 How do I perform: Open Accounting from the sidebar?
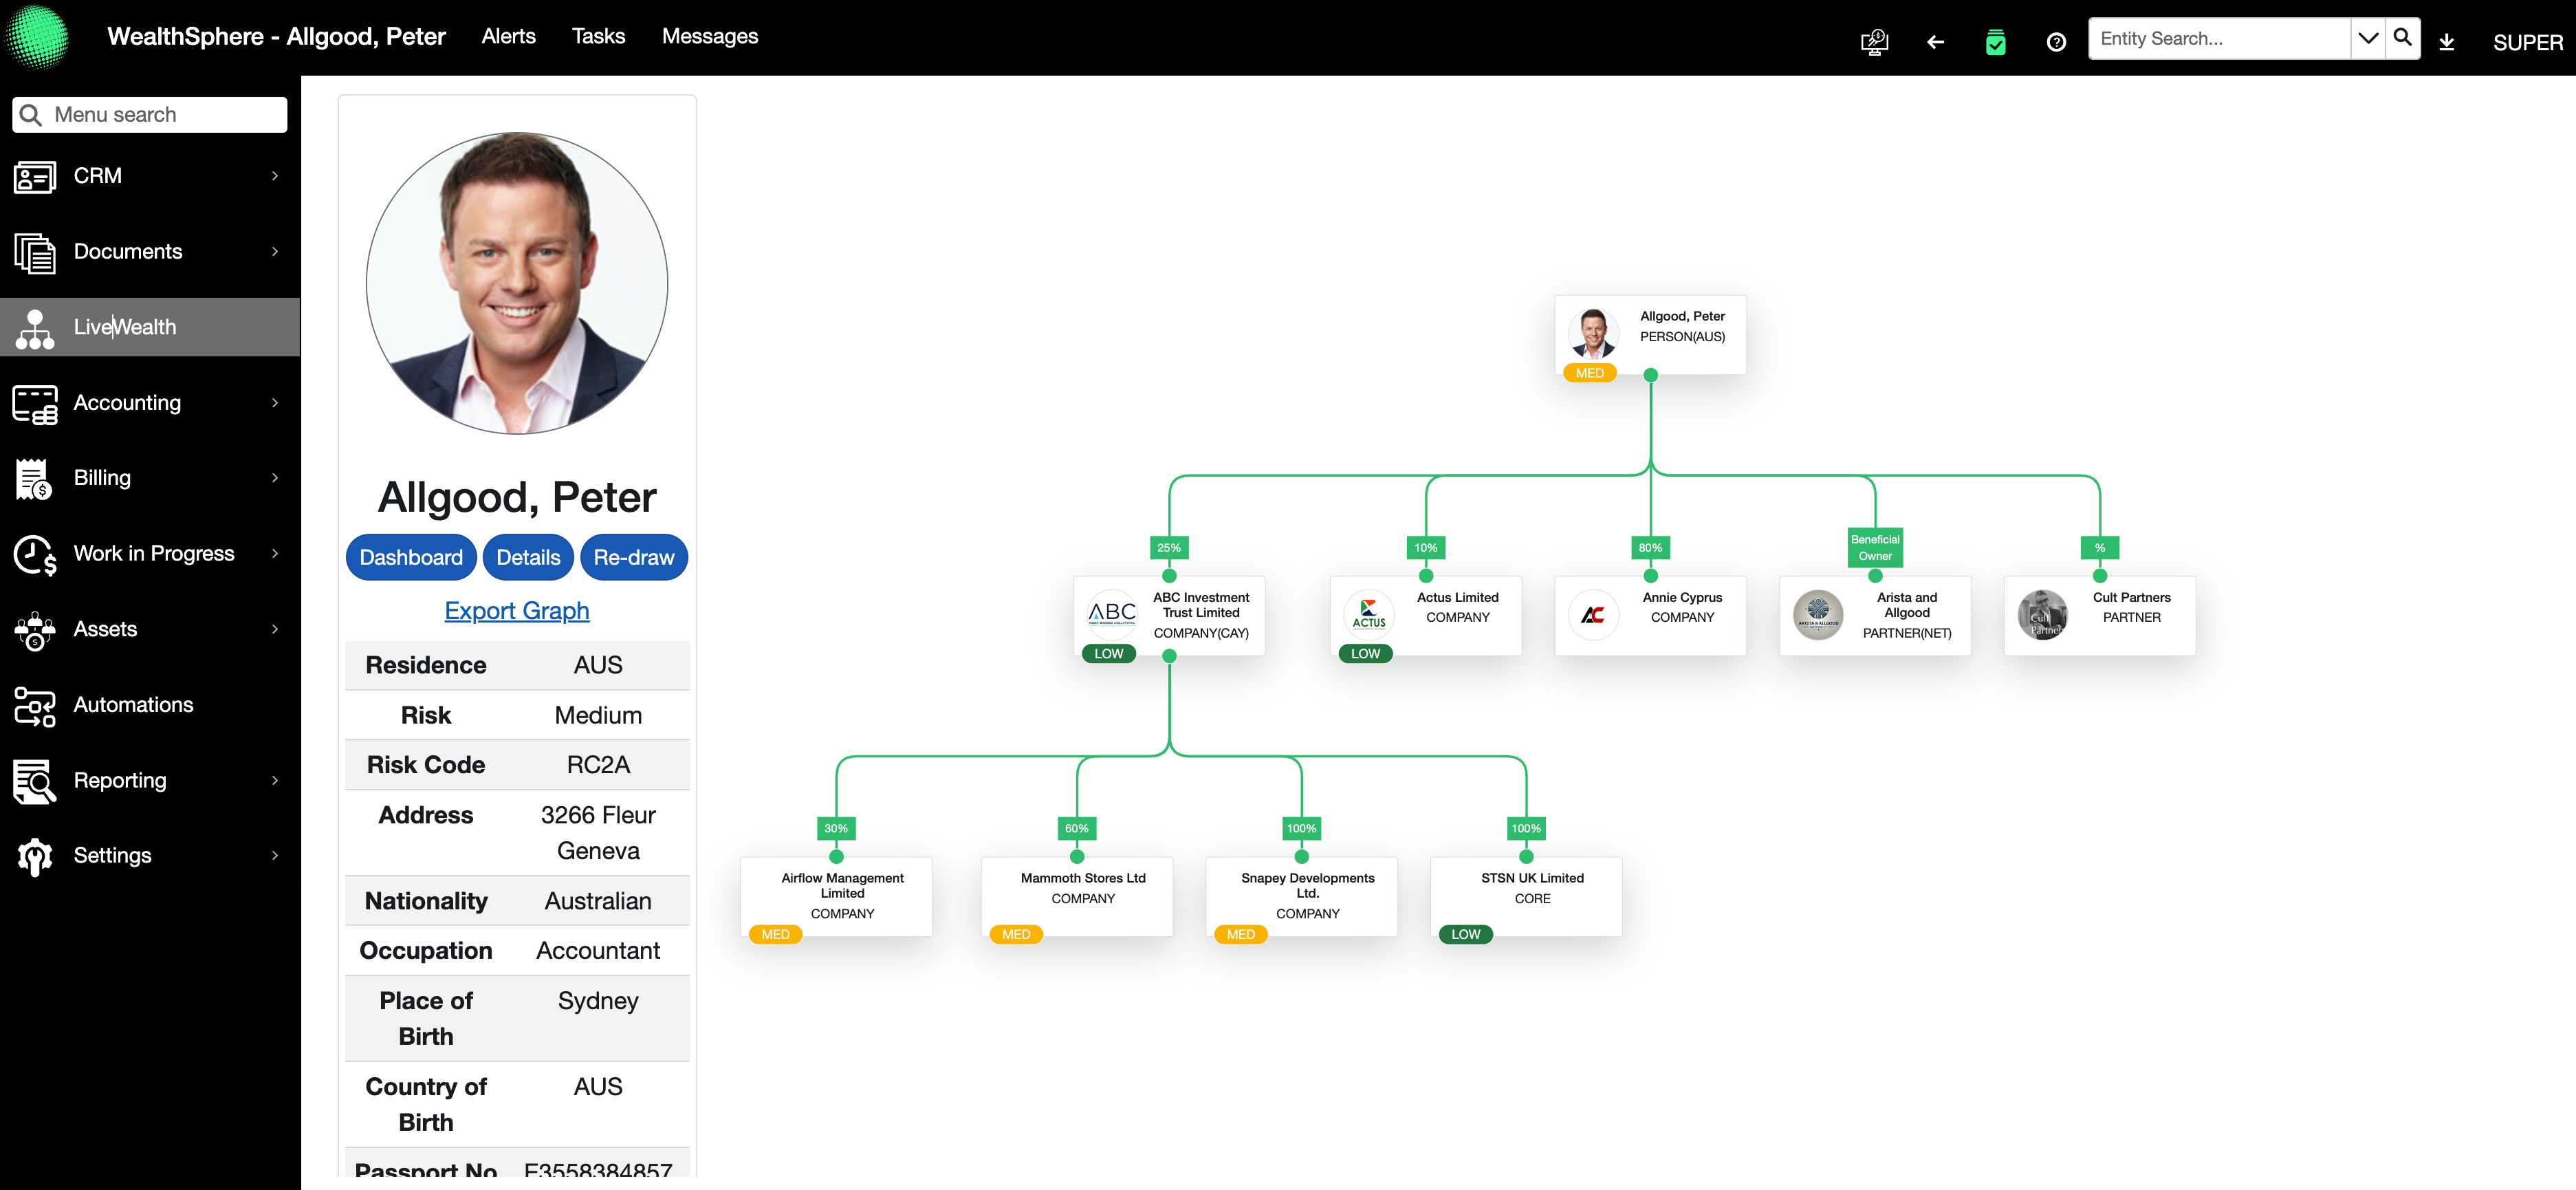coord(34,403)
